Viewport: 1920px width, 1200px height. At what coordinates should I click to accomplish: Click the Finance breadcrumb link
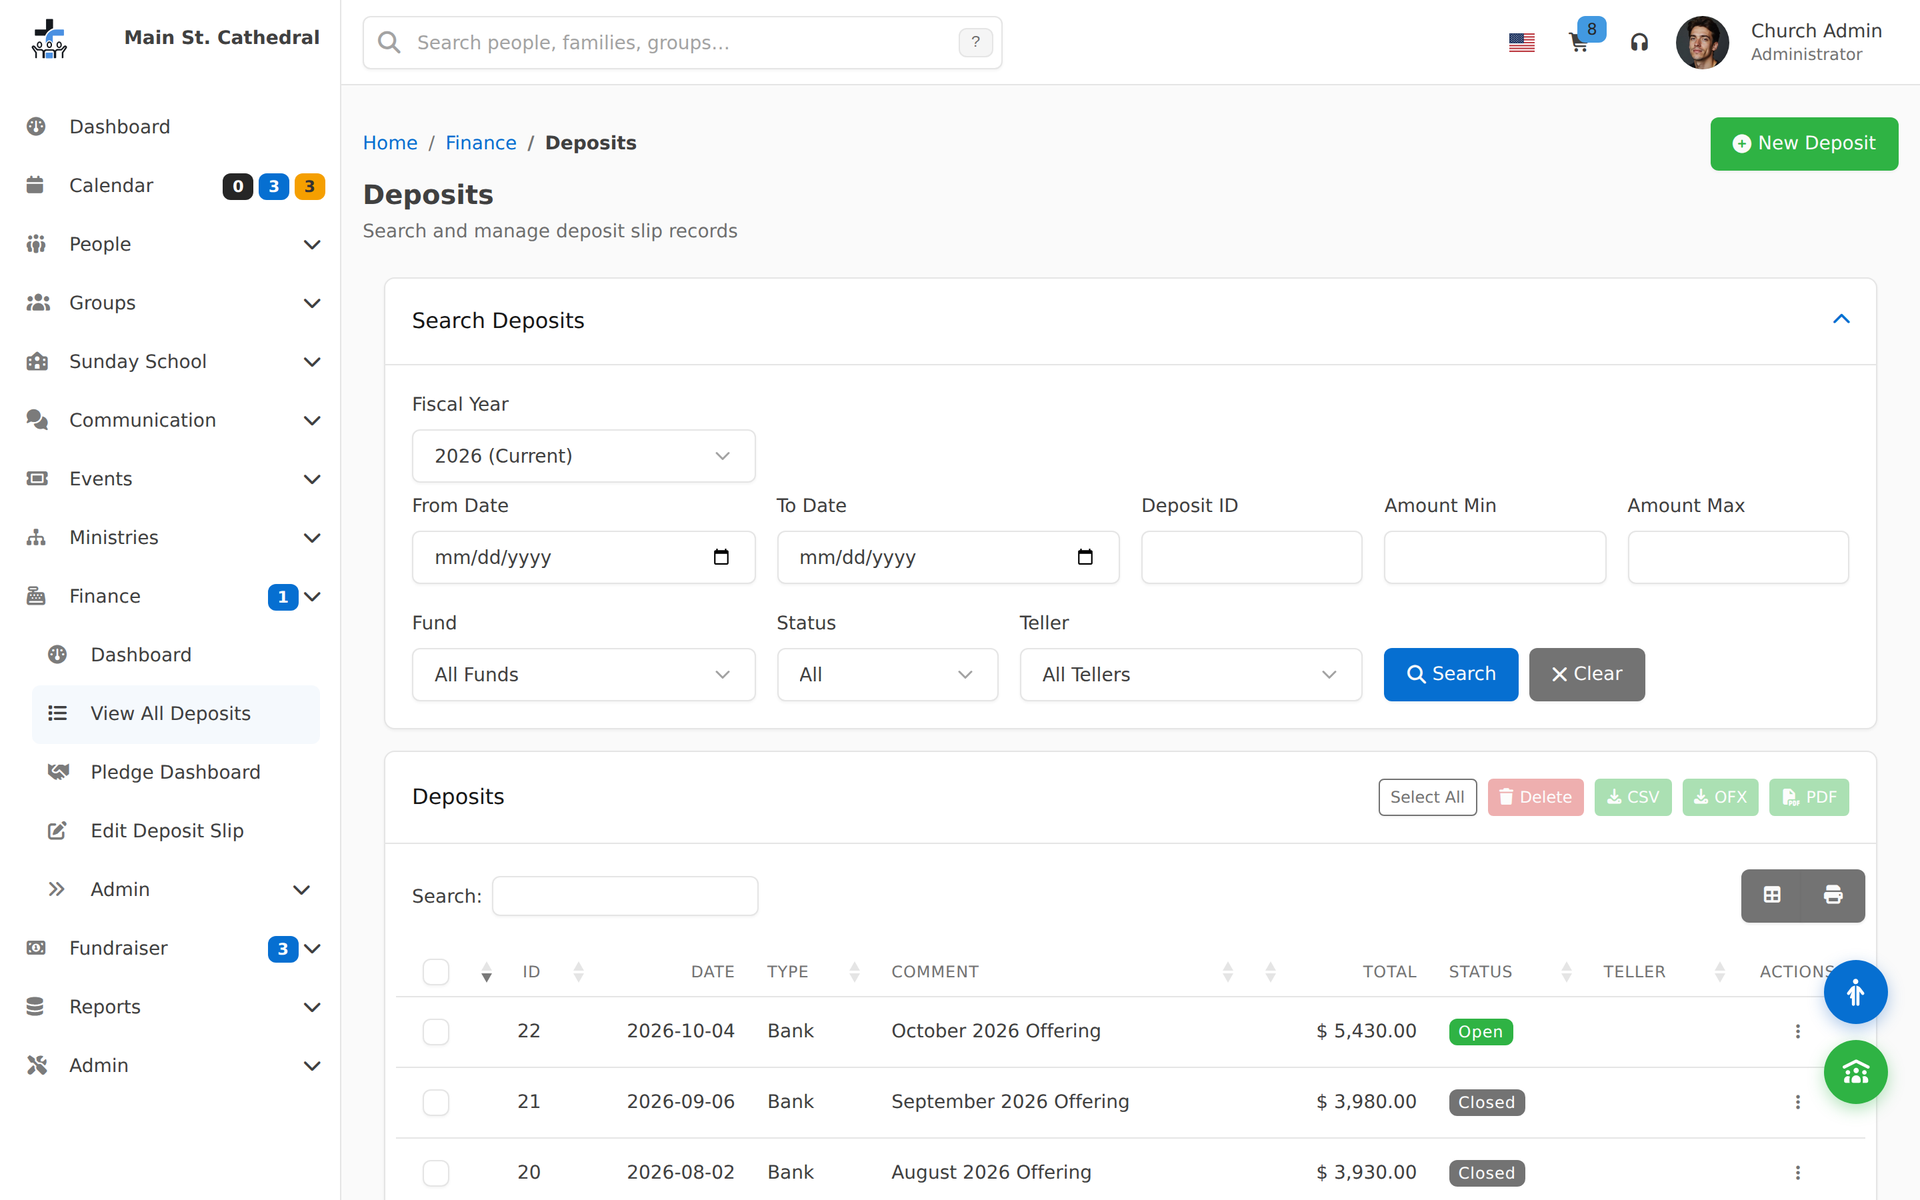(x=480, y=143)
